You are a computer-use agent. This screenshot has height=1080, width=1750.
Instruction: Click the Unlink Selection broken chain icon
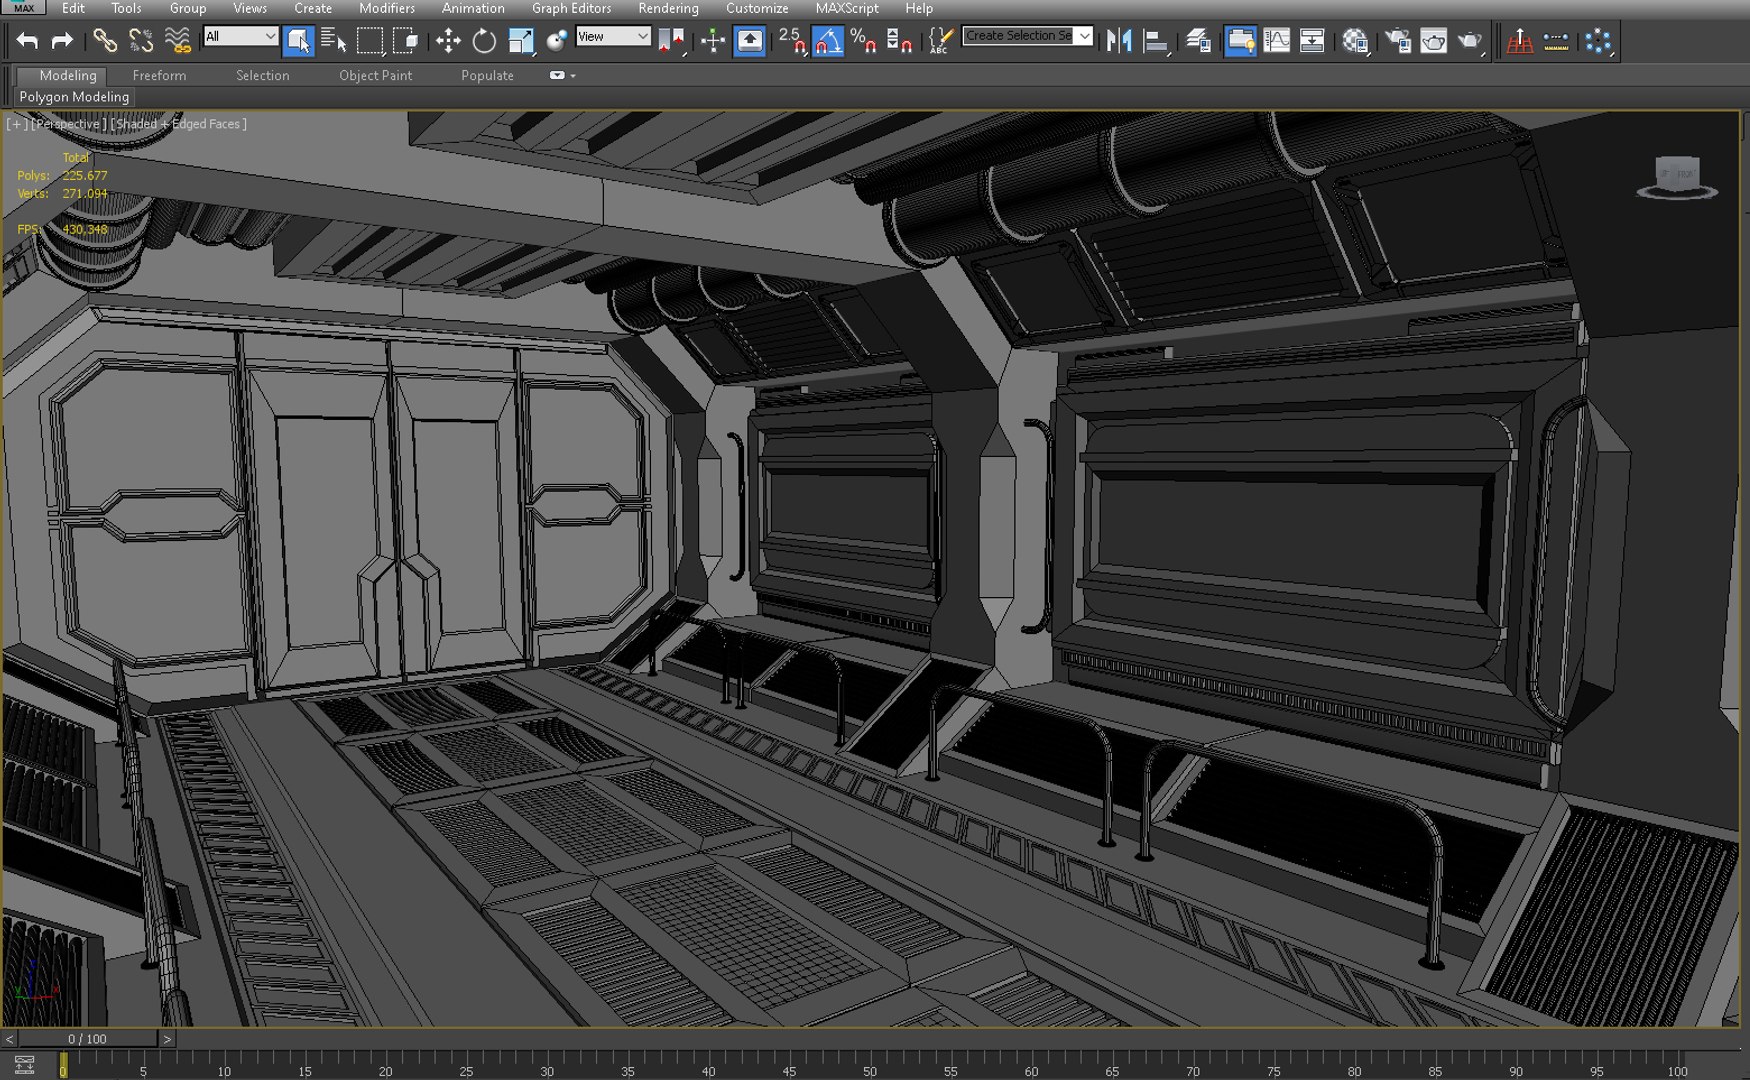[x=141, y=41]
